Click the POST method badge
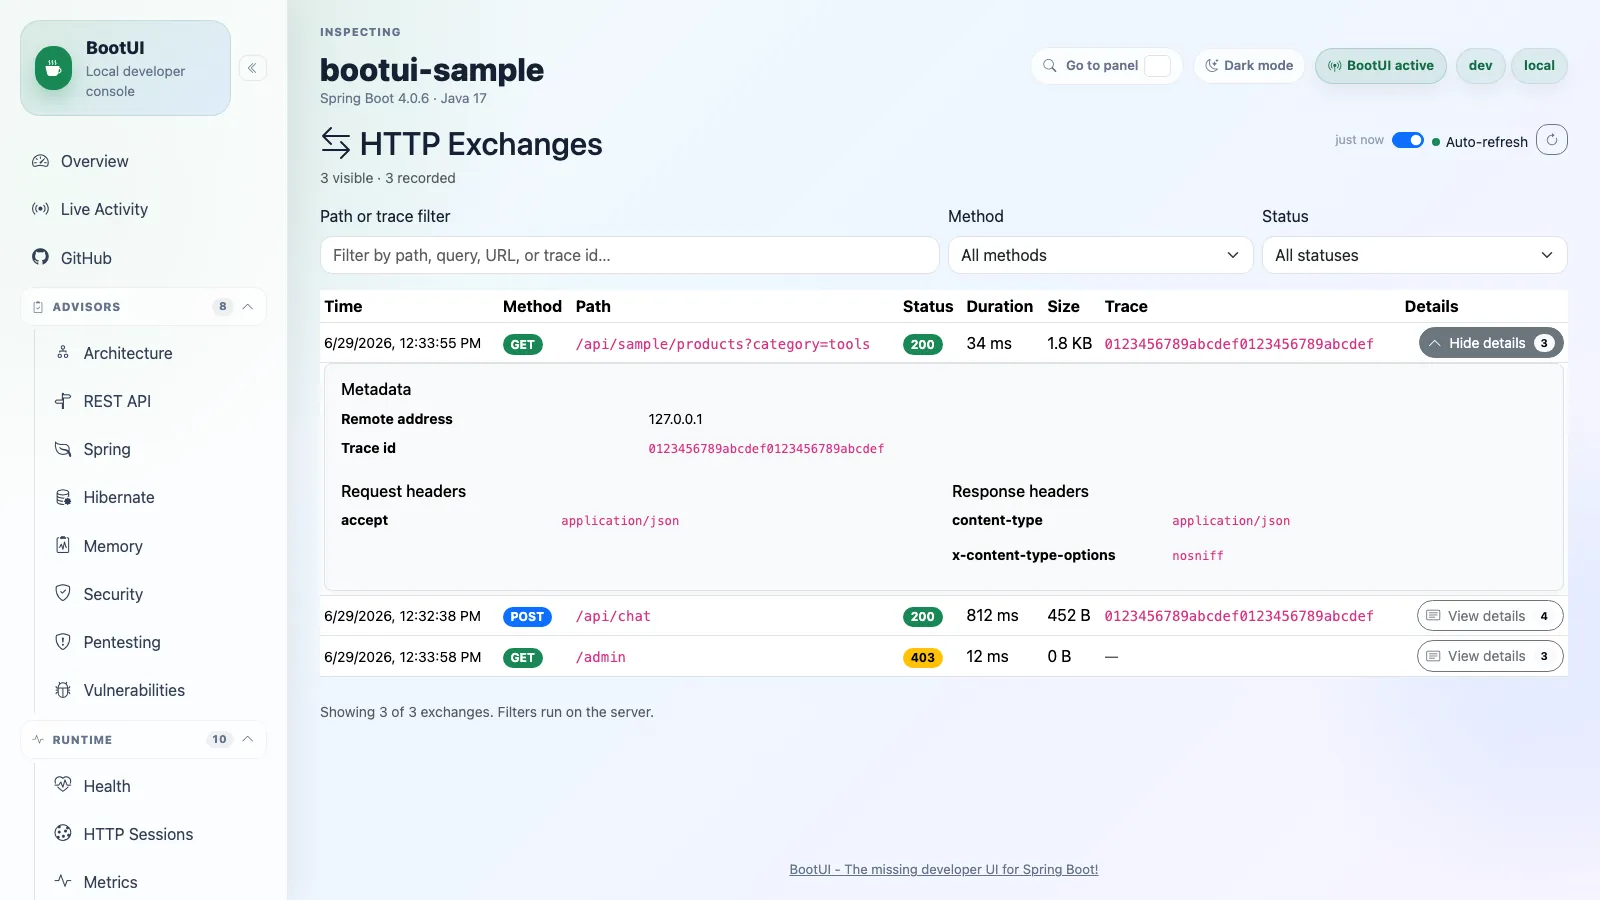The width and height of the screenshot is (1600, 900). point(527,616)
